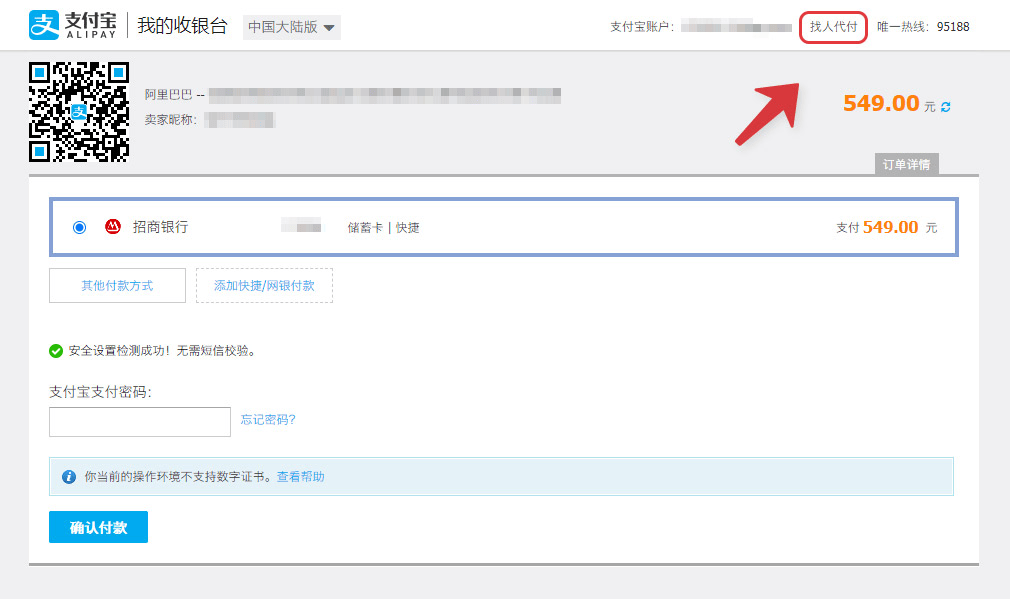Click the 忘记密码? link
Viewport: 1010px width, 599px height.
(268, 420)
